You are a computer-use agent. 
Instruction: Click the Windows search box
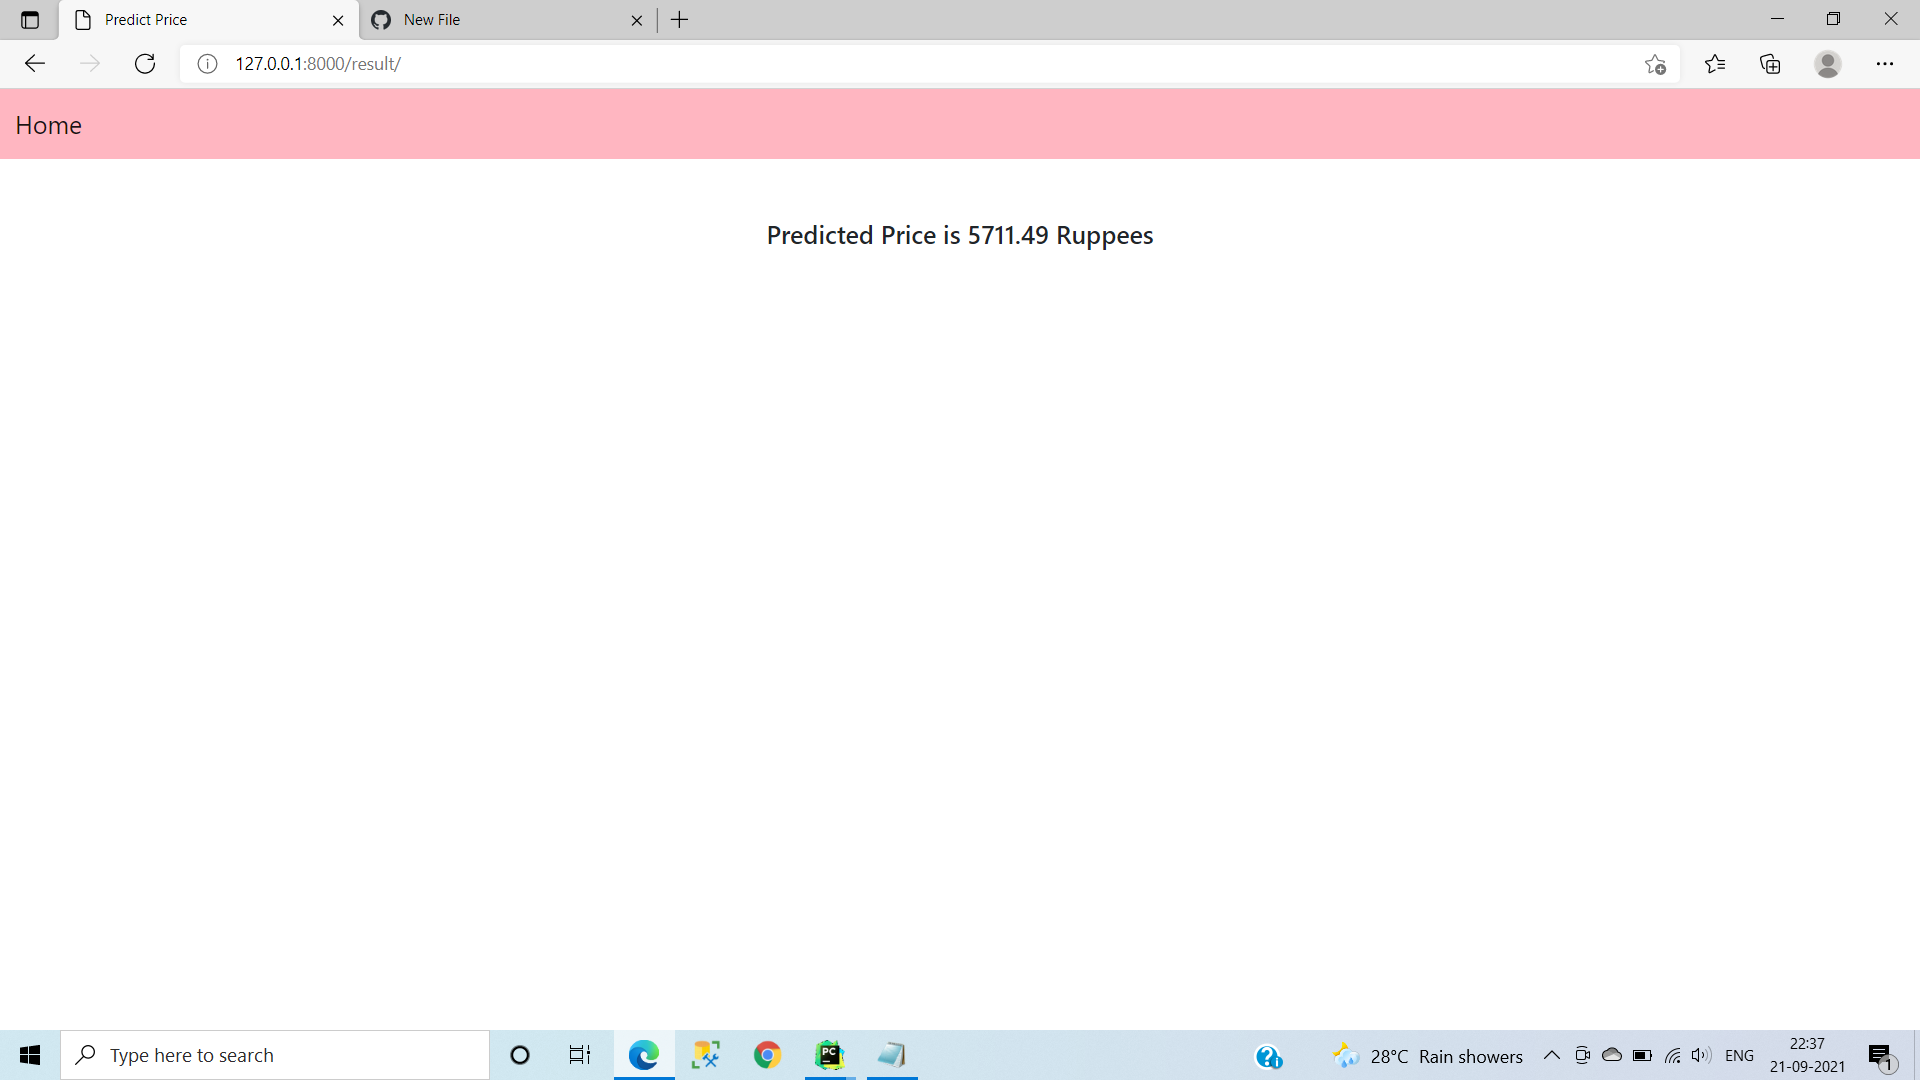pos(275,1055)
